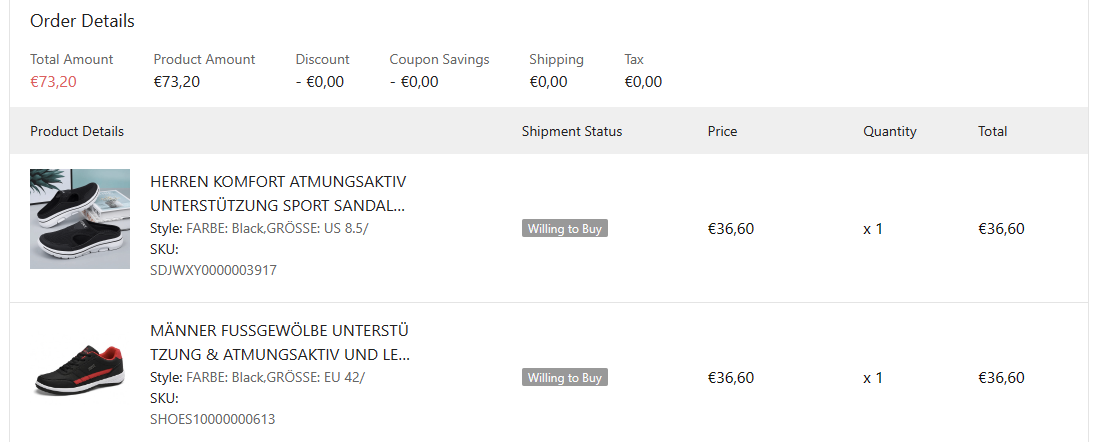Viewport: 1103px width, 442px height.
Task: Select SKU SDJWXY0000003917 text
Action: [213, 270]
